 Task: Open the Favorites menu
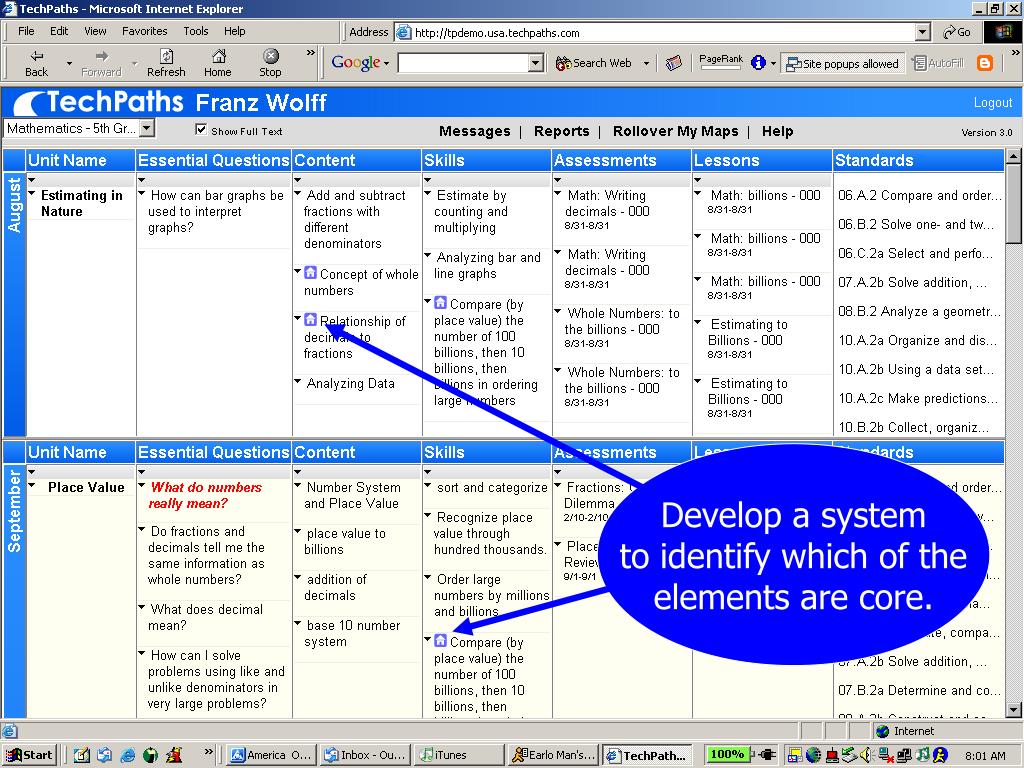(144, 31)
